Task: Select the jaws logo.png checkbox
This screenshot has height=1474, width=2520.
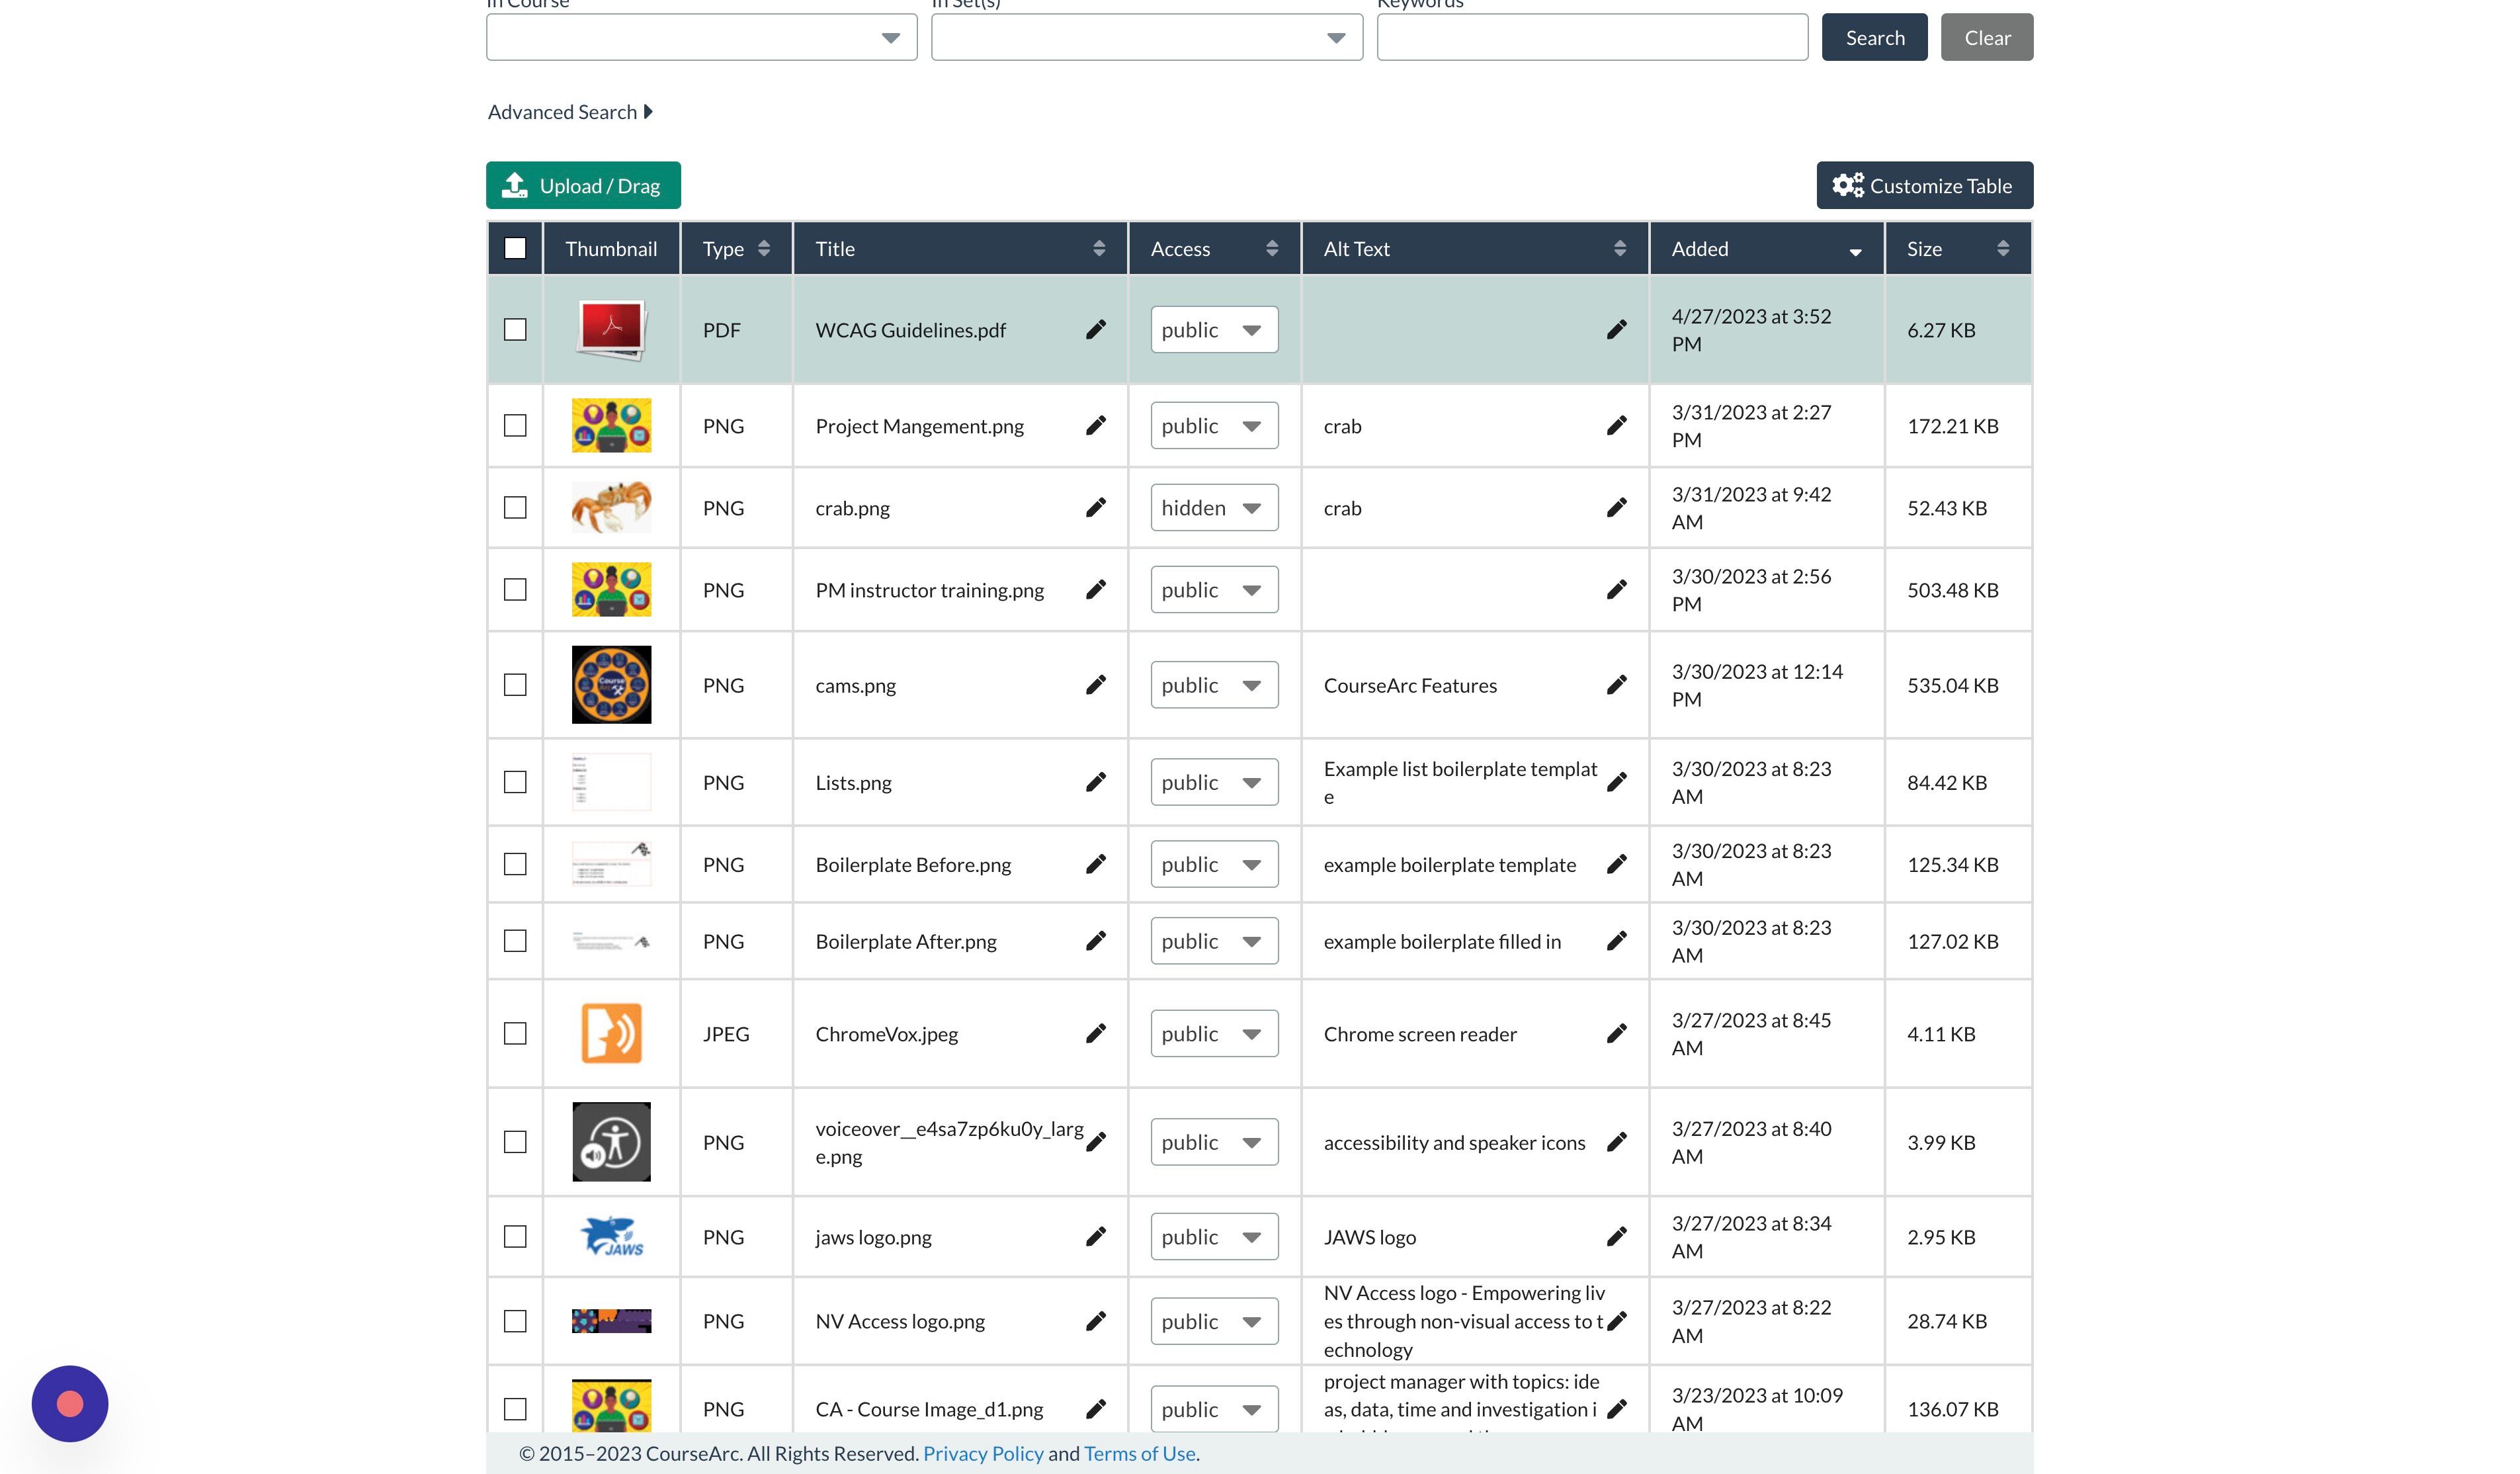Action: point(515,1236)
